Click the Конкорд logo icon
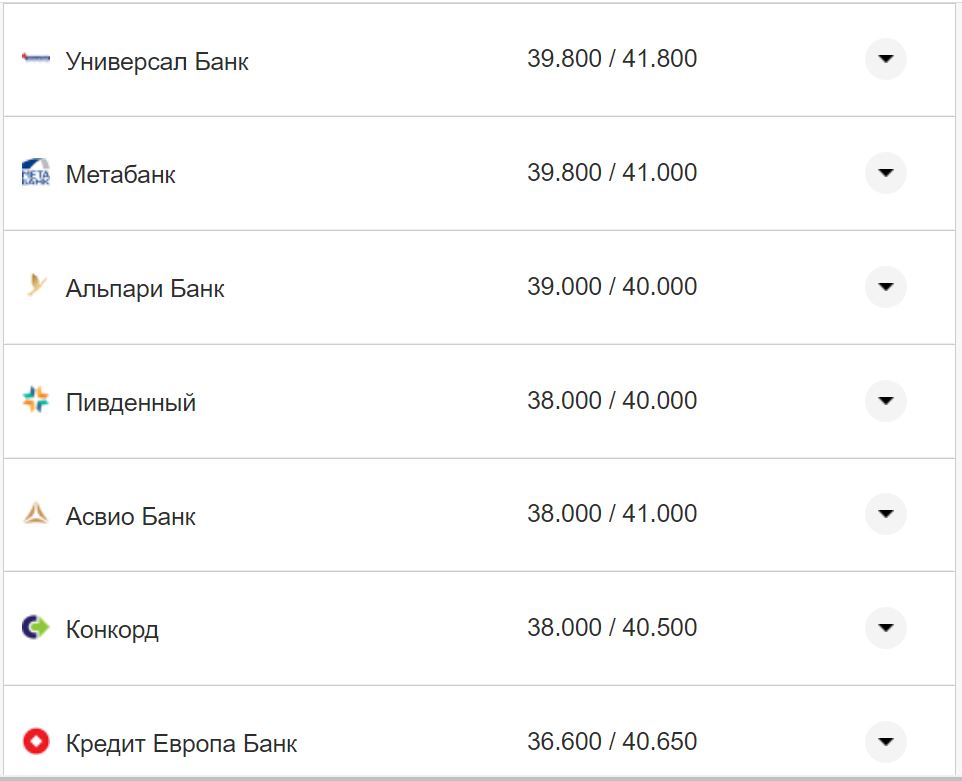 click(35, 629)
